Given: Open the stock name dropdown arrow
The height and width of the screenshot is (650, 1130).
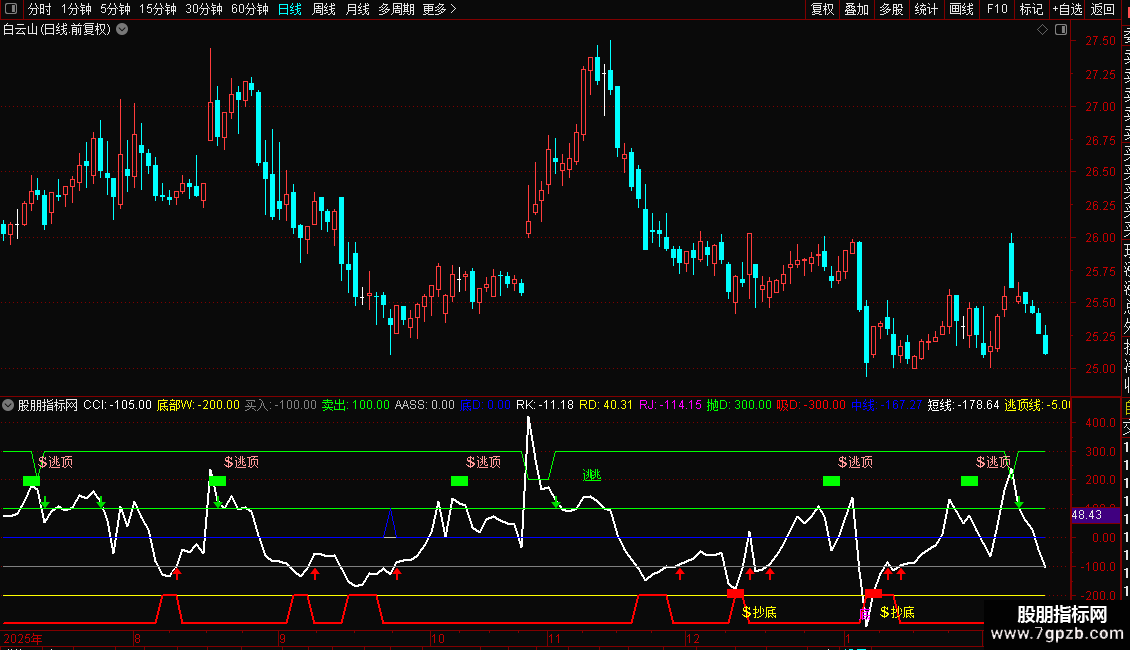Looking at the screenshot, I should [122, 29].
